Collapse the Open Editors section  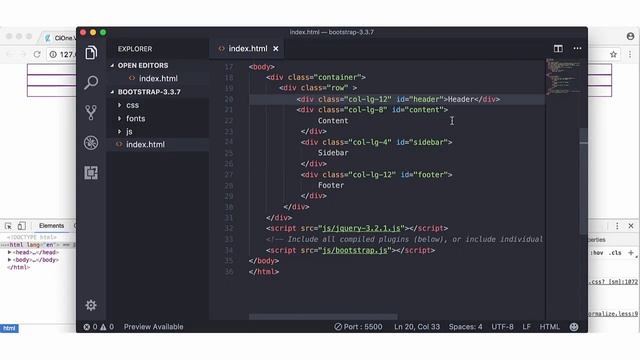click(x=112, y=65)
